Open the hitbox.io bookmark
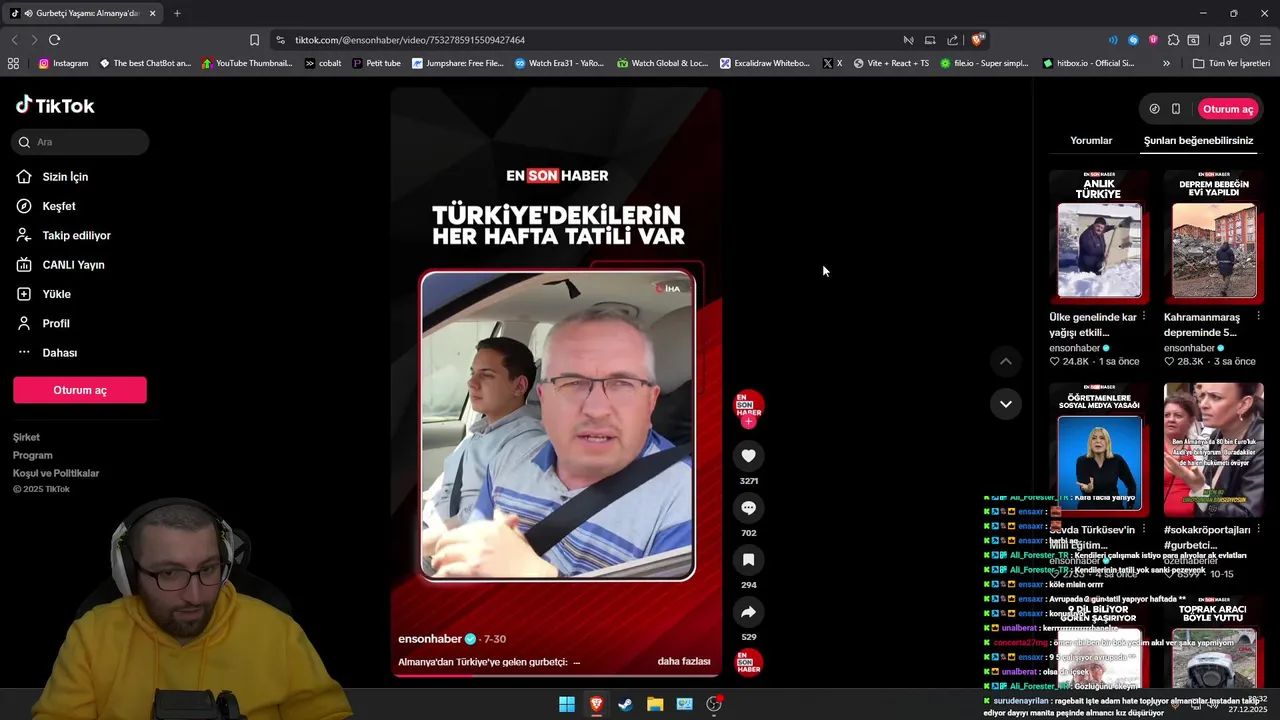 (x=1089, y=63)
